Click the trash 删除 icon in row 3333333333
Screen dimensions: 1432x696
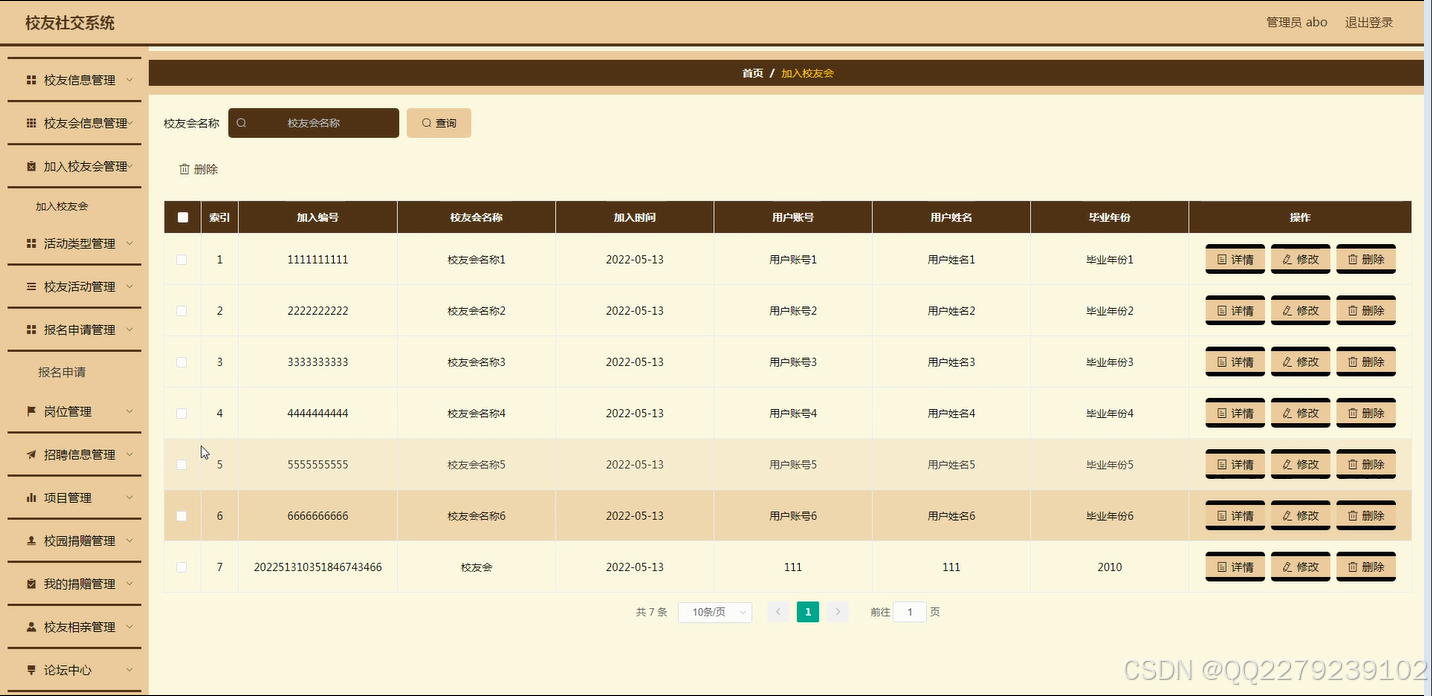(1353, 362)
